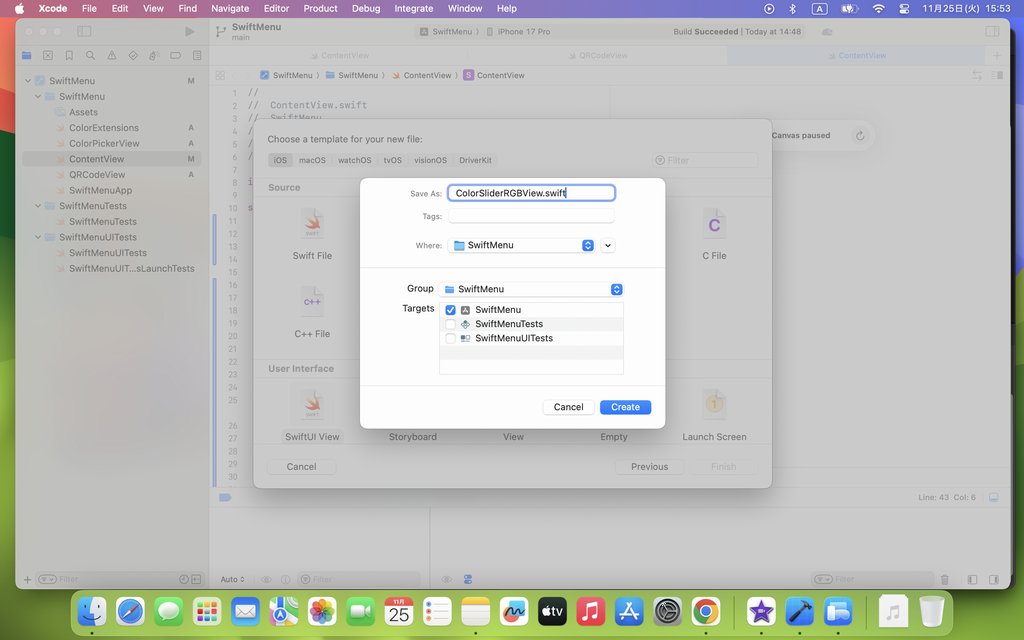The height and width of the screenshot is (640, 1024).
Task: Select the C++ File template icon
Action: (312, 302)
